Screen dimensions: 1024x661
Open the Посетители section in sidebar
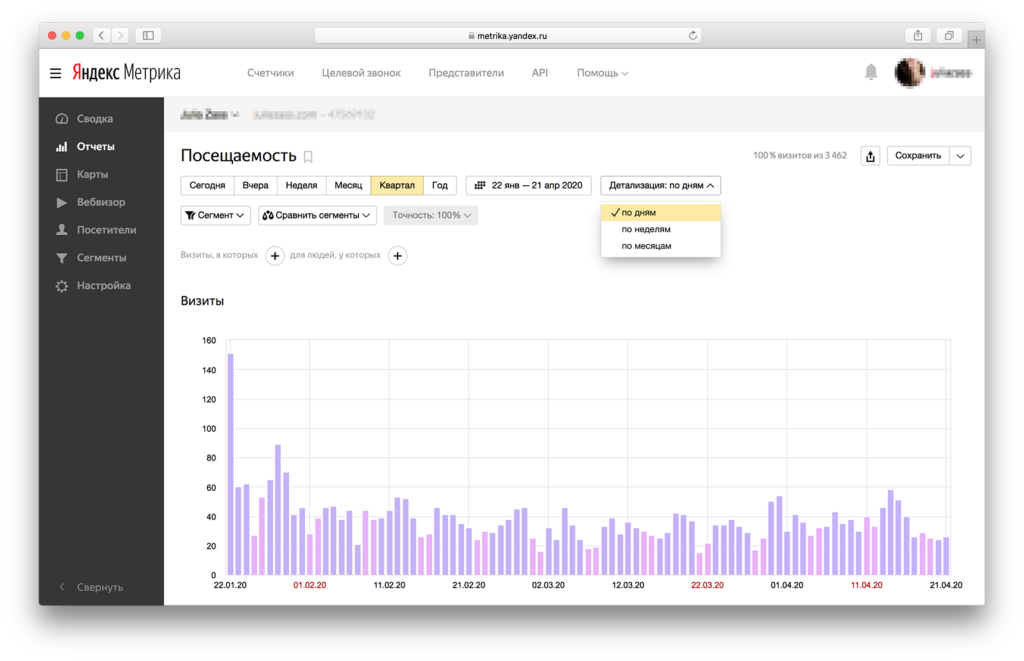click(109, 229)
